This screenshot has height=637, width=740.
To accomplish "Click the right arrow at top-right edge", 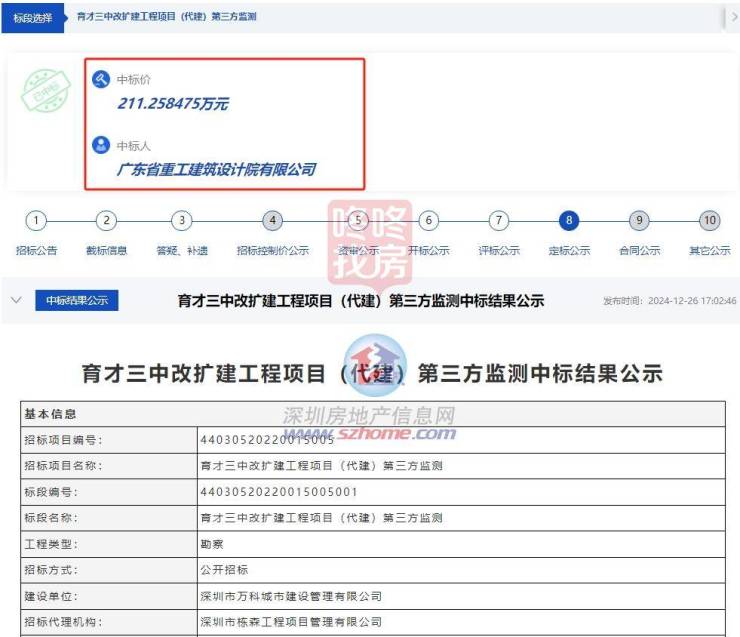I will 734,17.
